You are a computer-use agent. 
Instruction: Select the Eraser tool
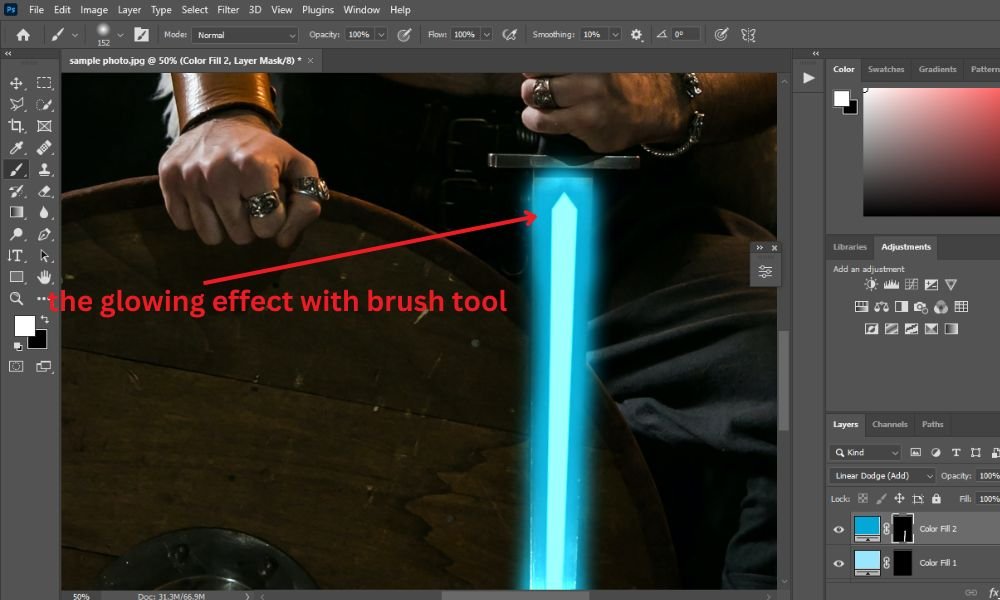[44, 191]
